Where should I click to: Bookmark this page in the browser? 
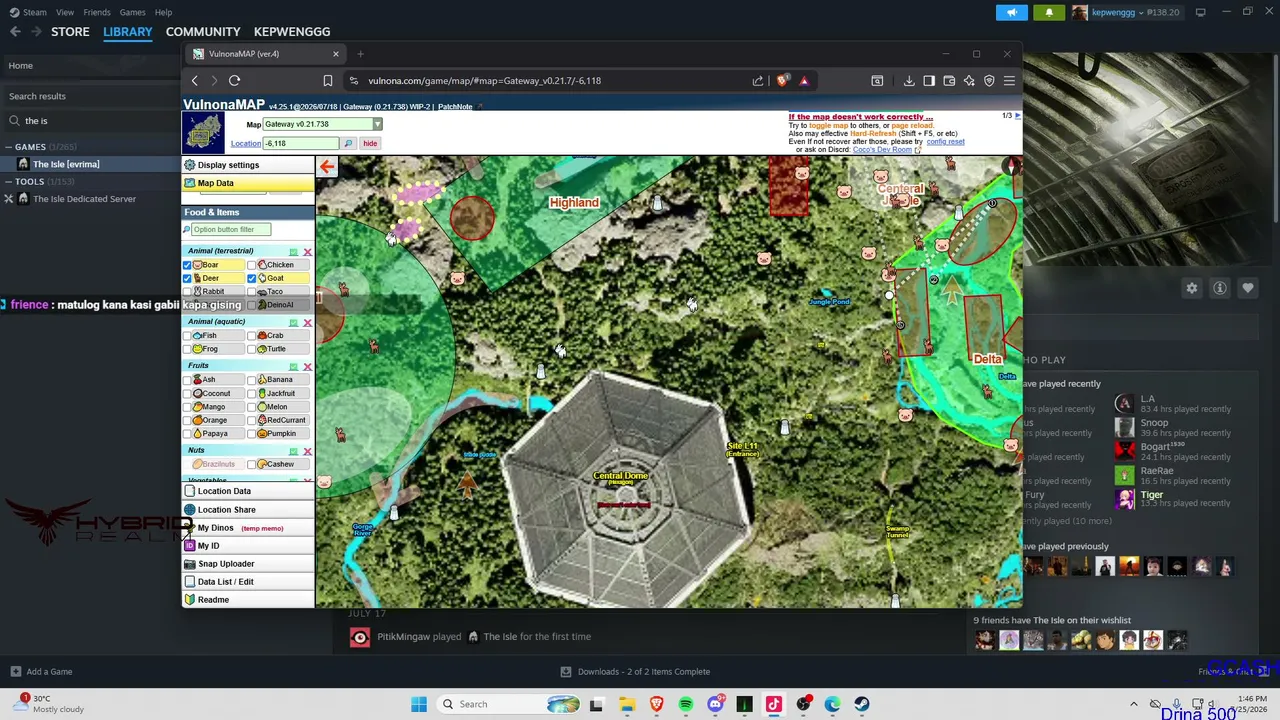(x=328, y=81)
